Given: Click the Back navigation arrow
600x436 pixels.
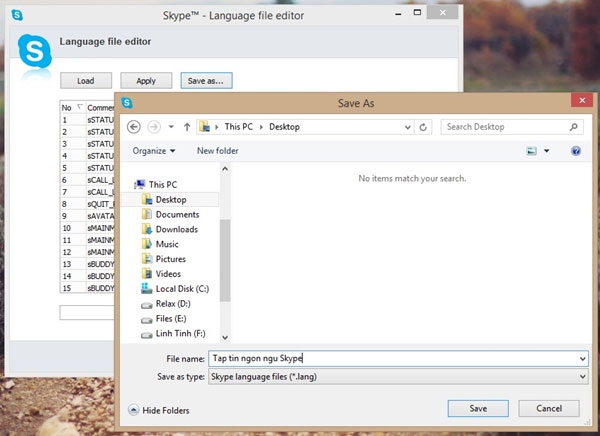Looking at the screenshot, I should tap(134, 127).
